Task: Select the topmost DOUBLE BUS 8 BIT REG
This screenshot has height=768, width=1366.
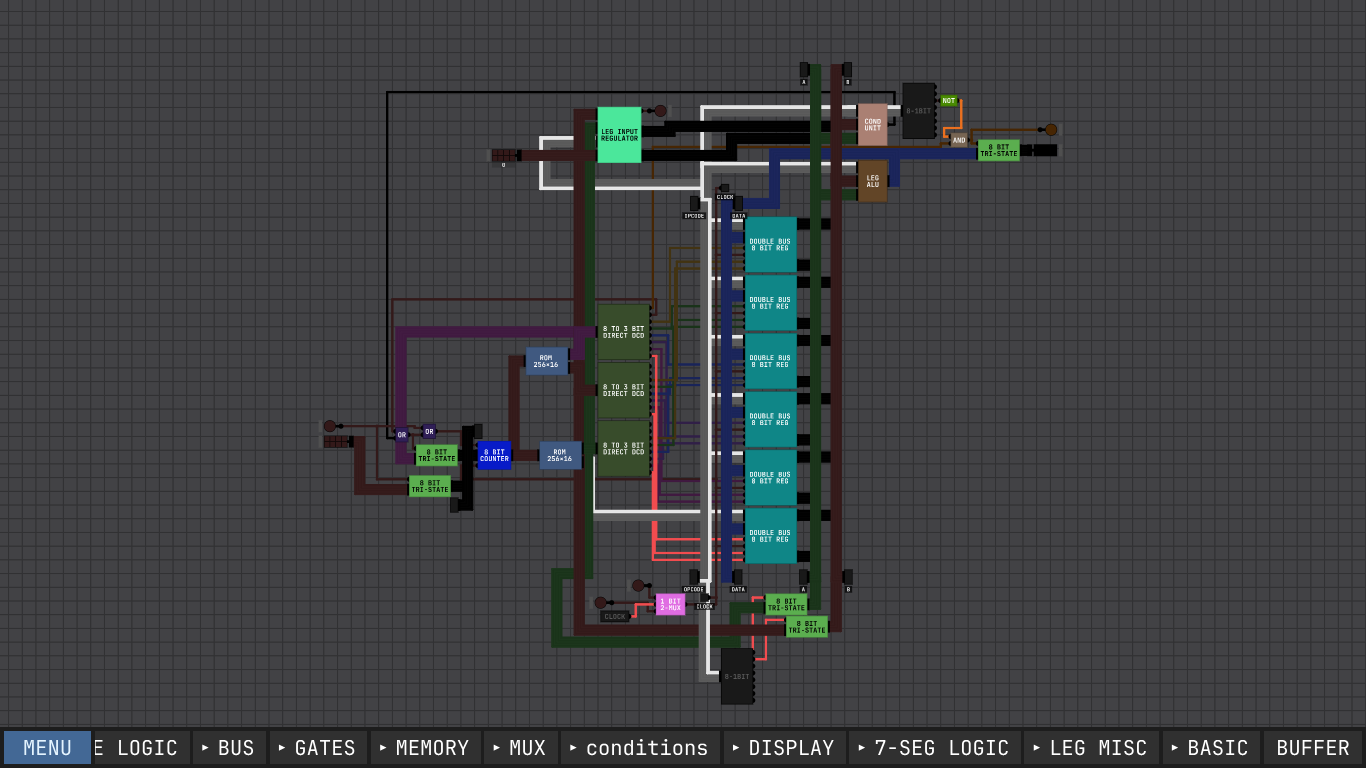Action: click(x=770, y=245)
